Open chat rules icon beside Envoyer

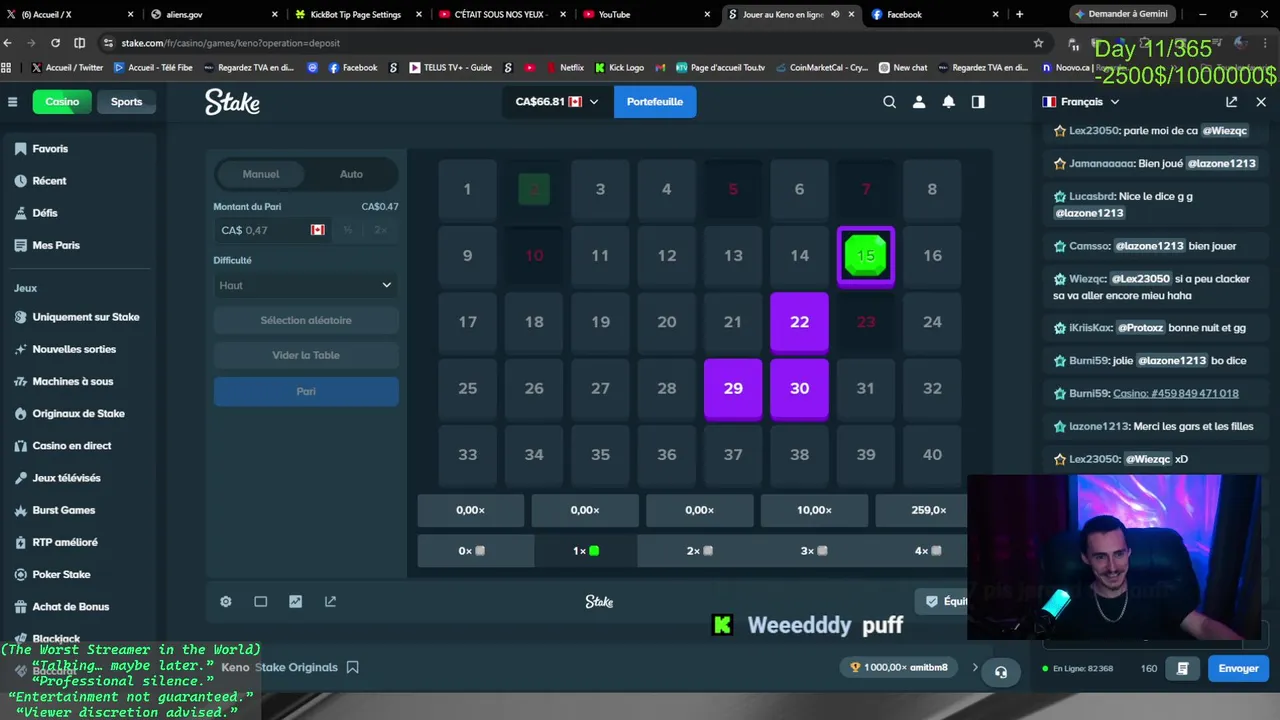(1182, 668)
